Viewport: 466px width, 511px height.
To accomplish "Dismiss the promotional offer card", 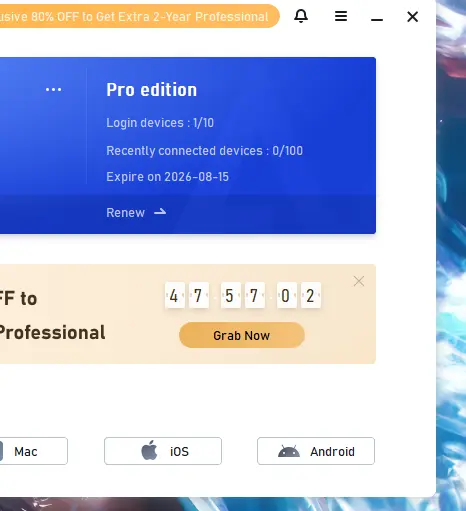I will (x=359, y=281).
